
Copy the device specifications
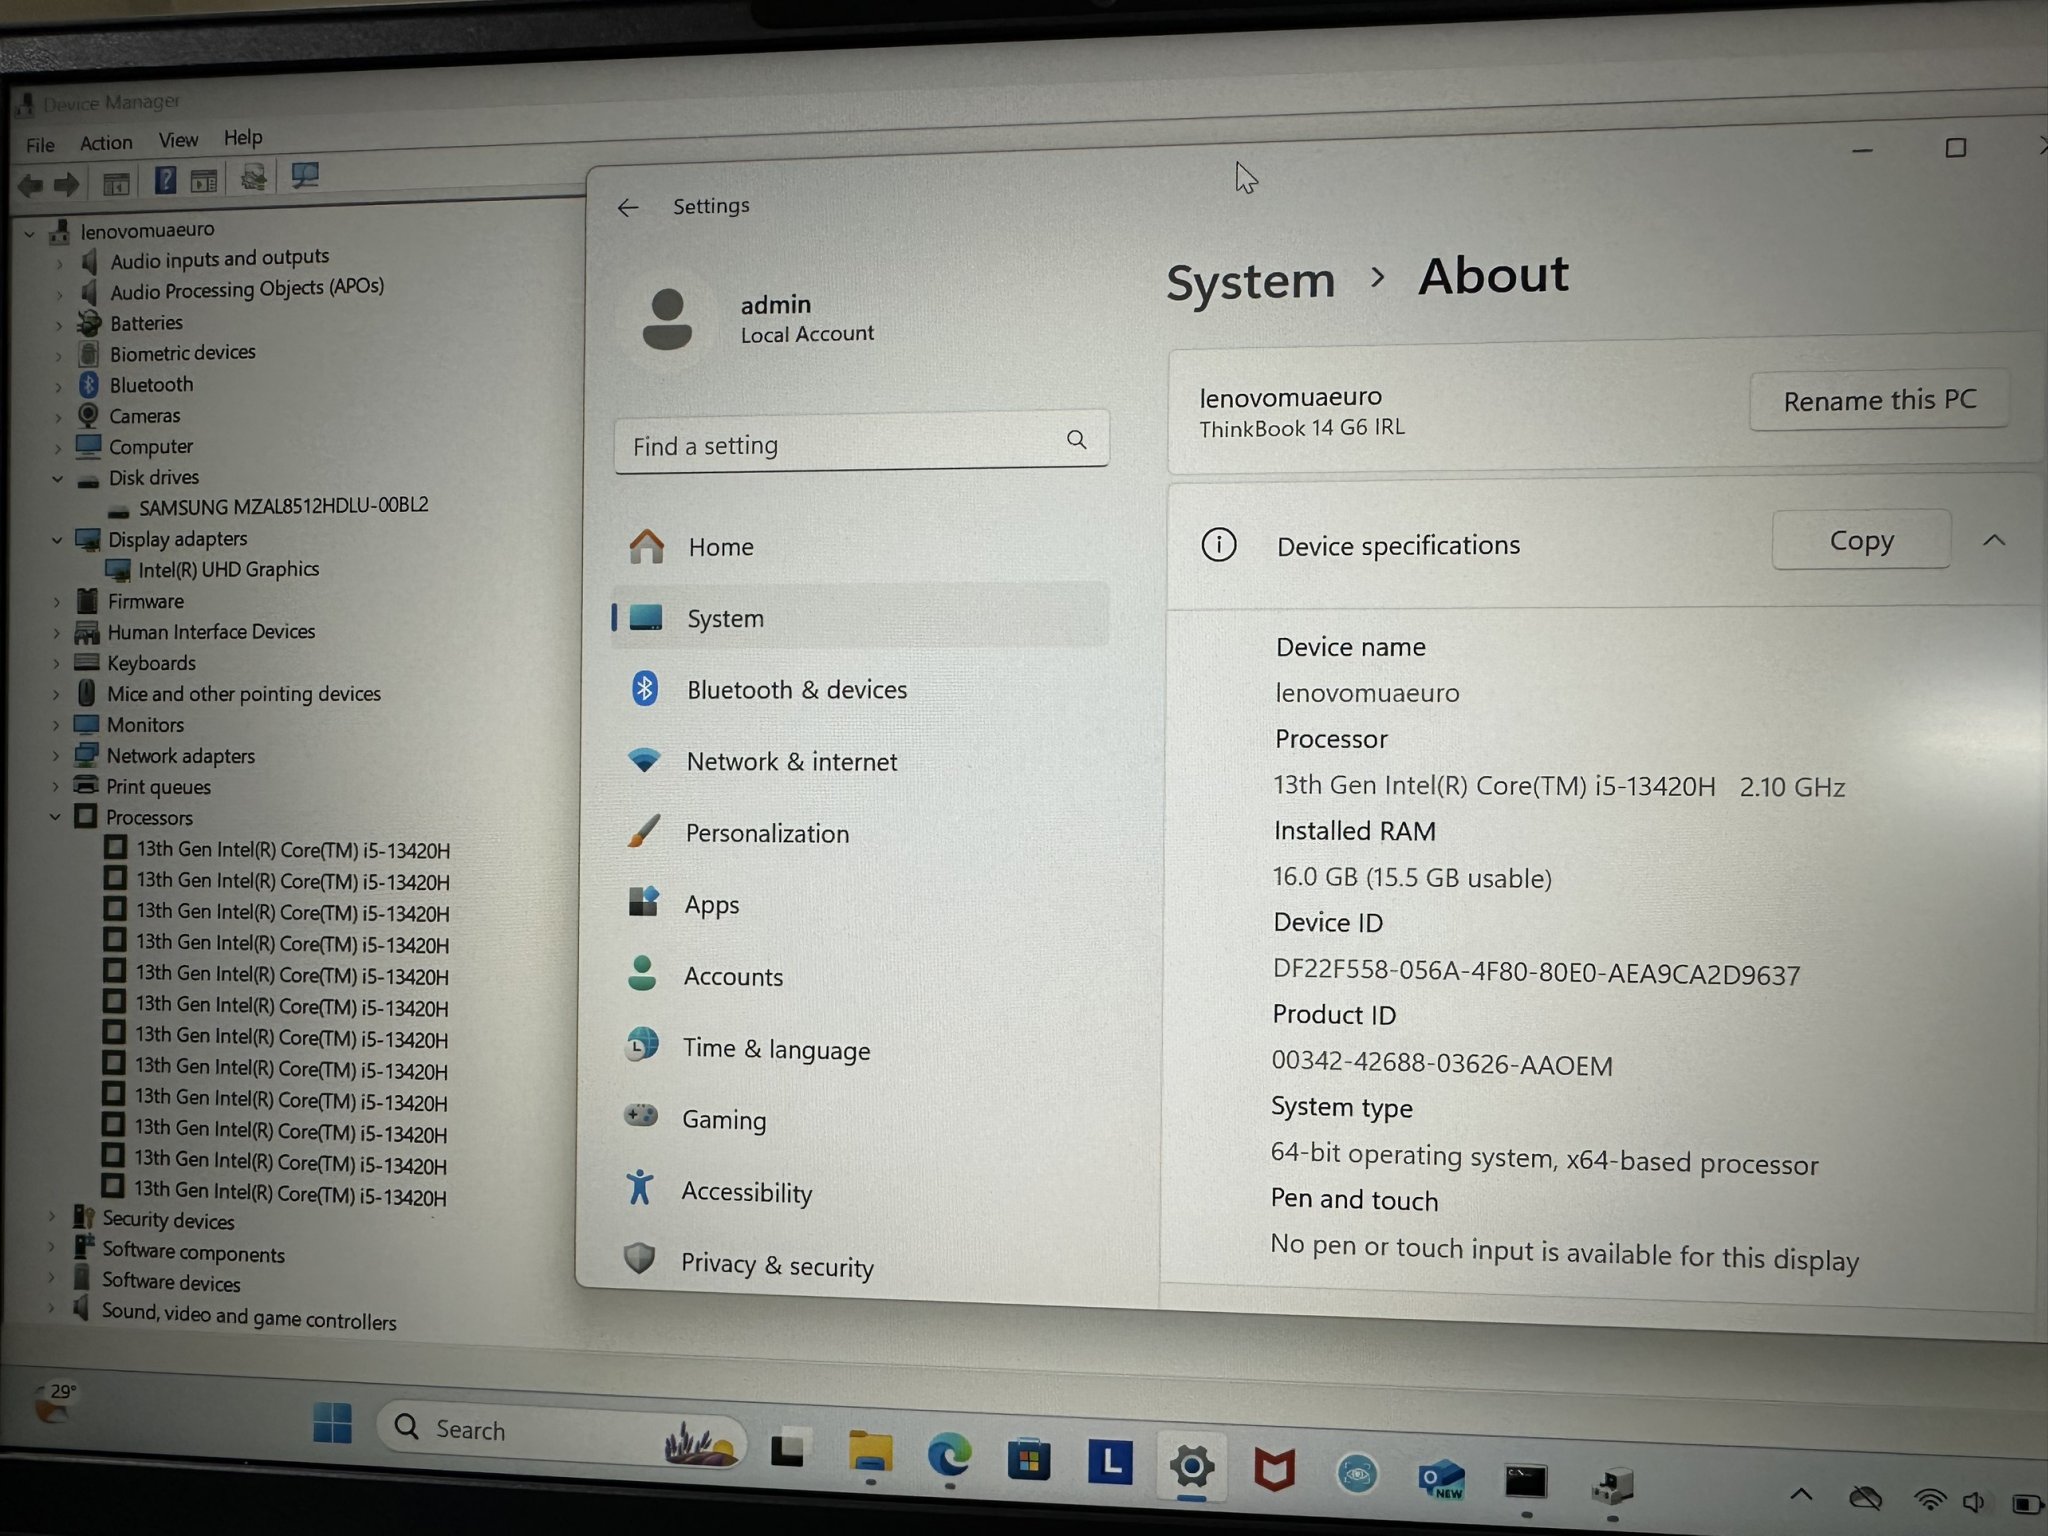point(1860,541)
